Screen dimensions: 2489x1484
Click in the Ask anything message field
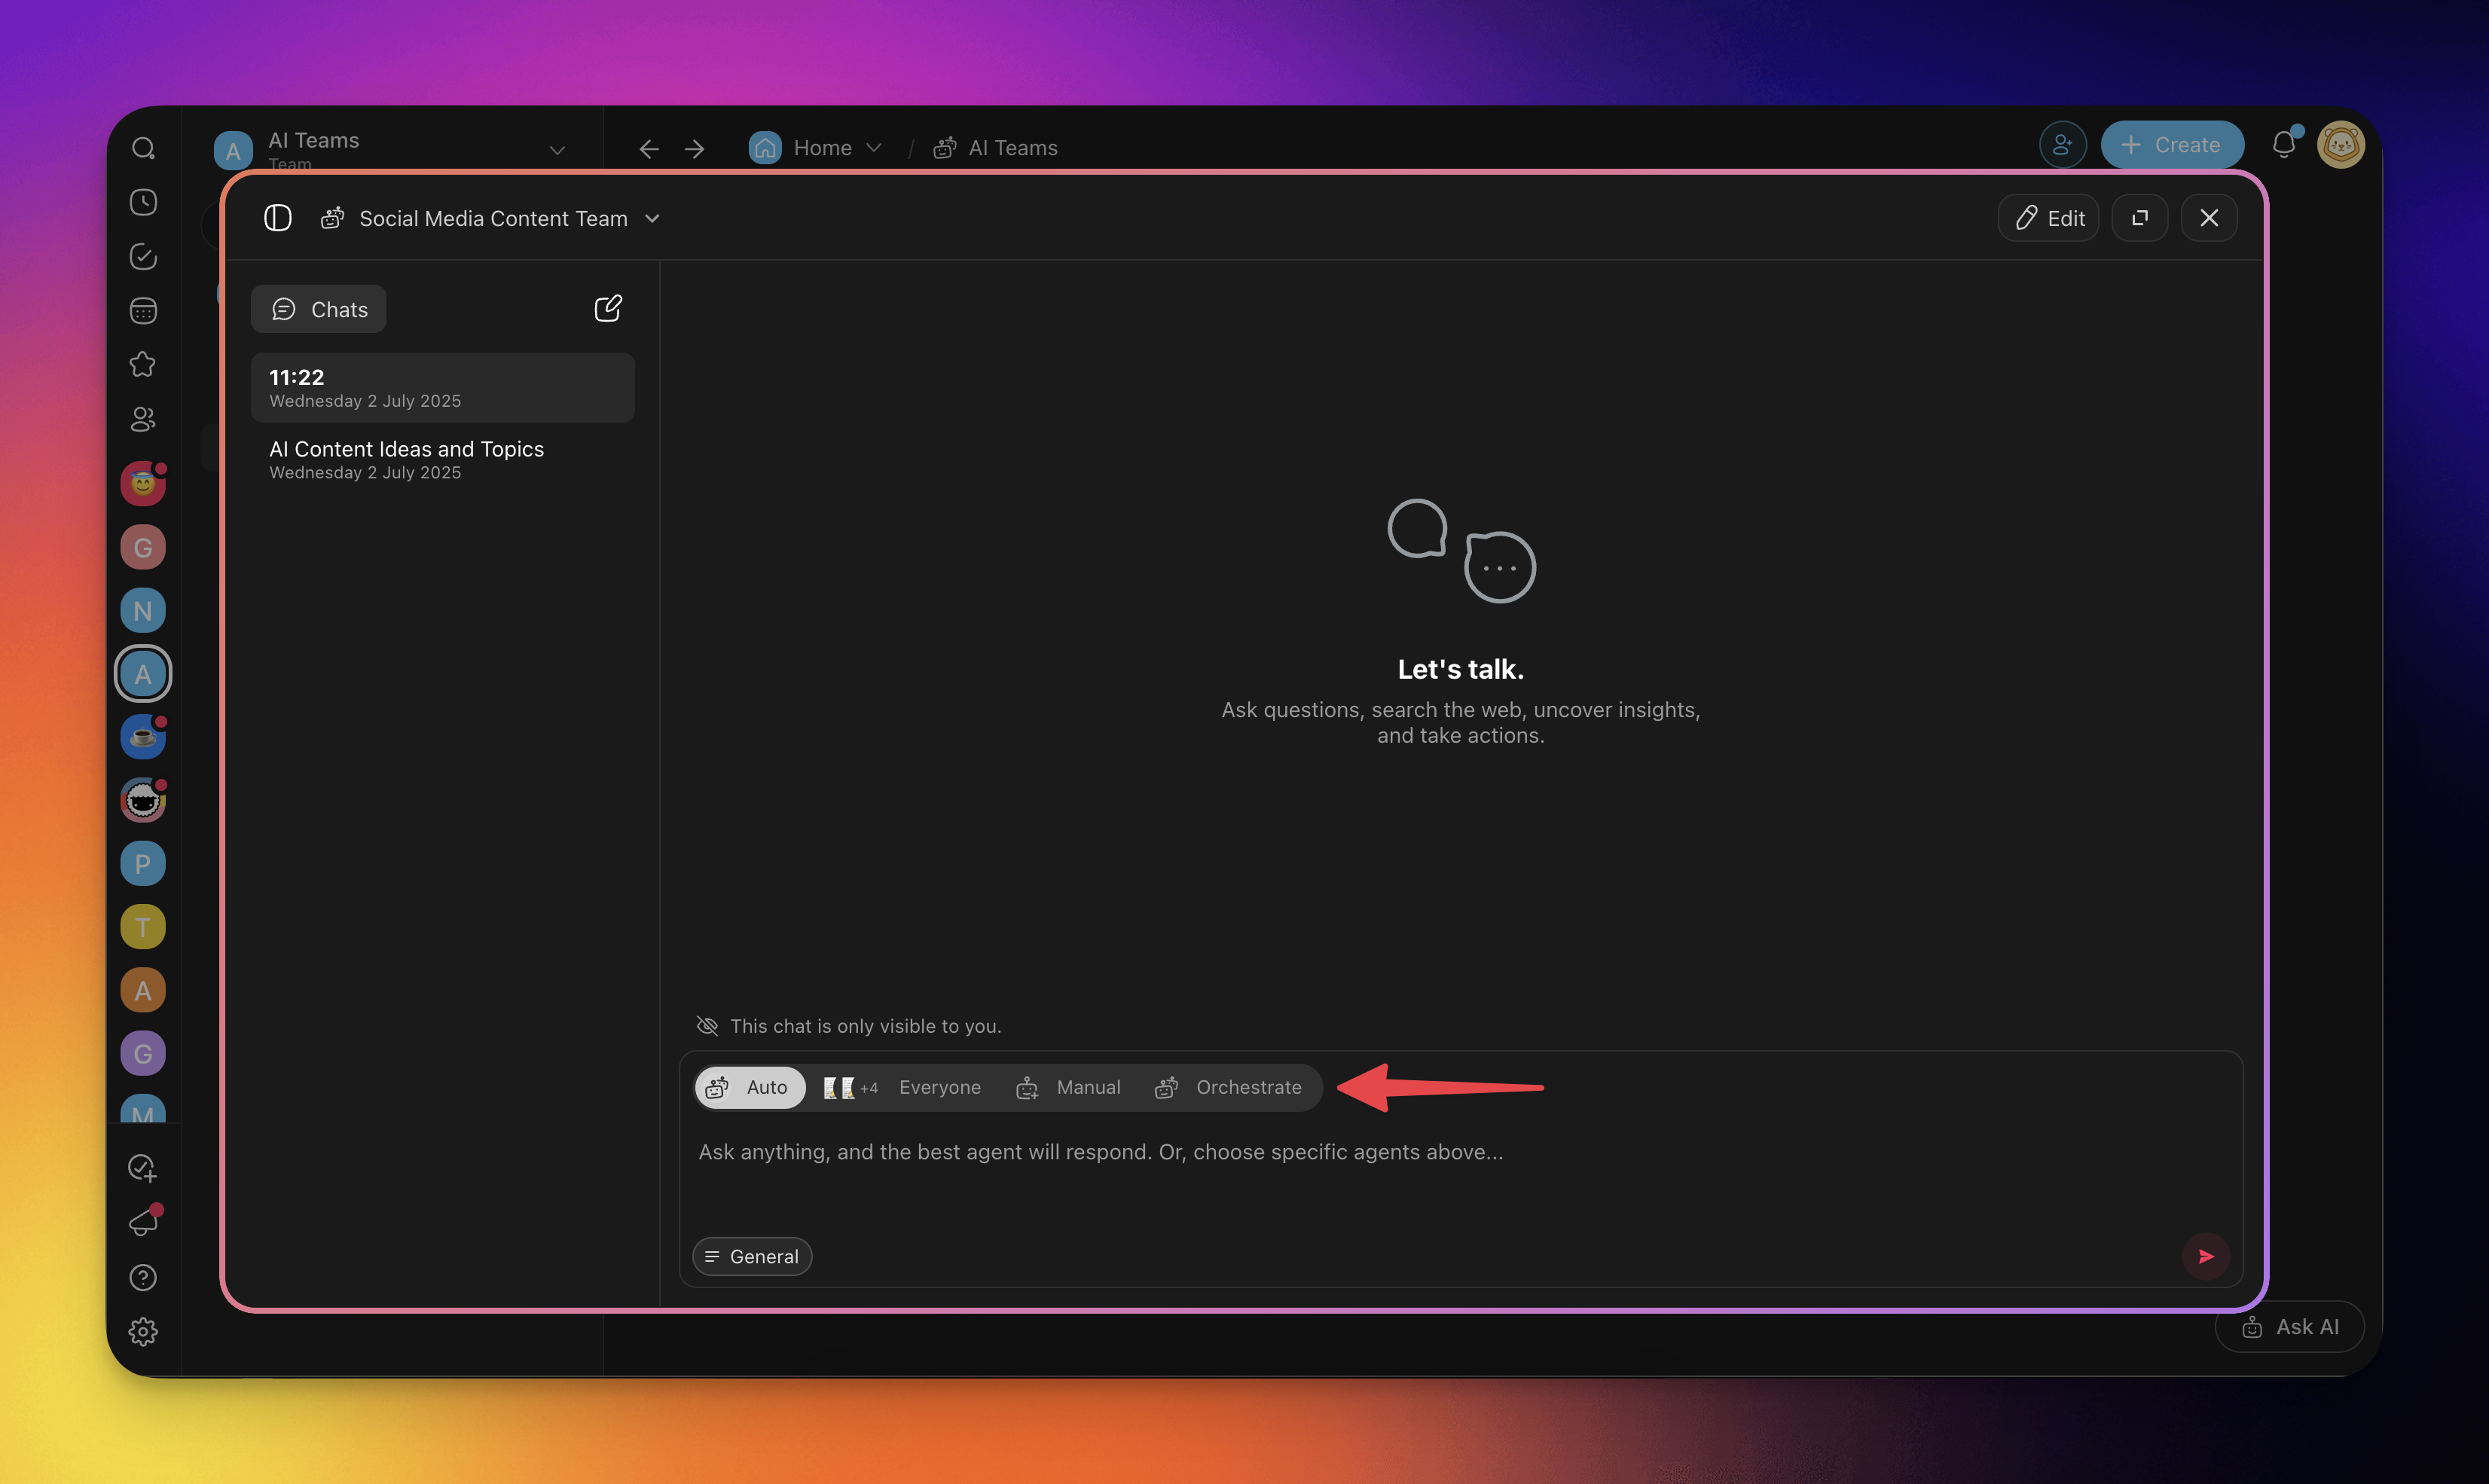1100,1152
